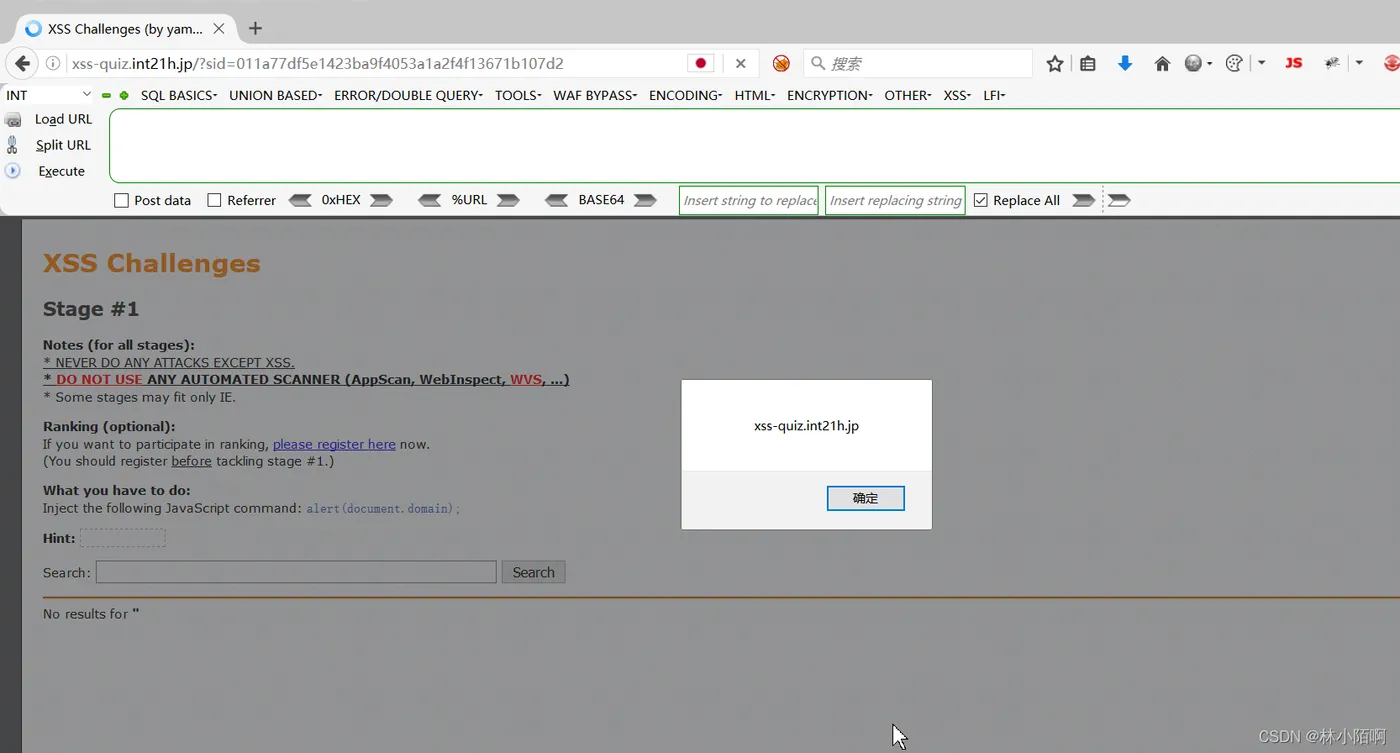The width and height of the screenshot is (1400, 753).
Task: Expand the globe icon dropdown arrow
Action: coord(1209,63)
